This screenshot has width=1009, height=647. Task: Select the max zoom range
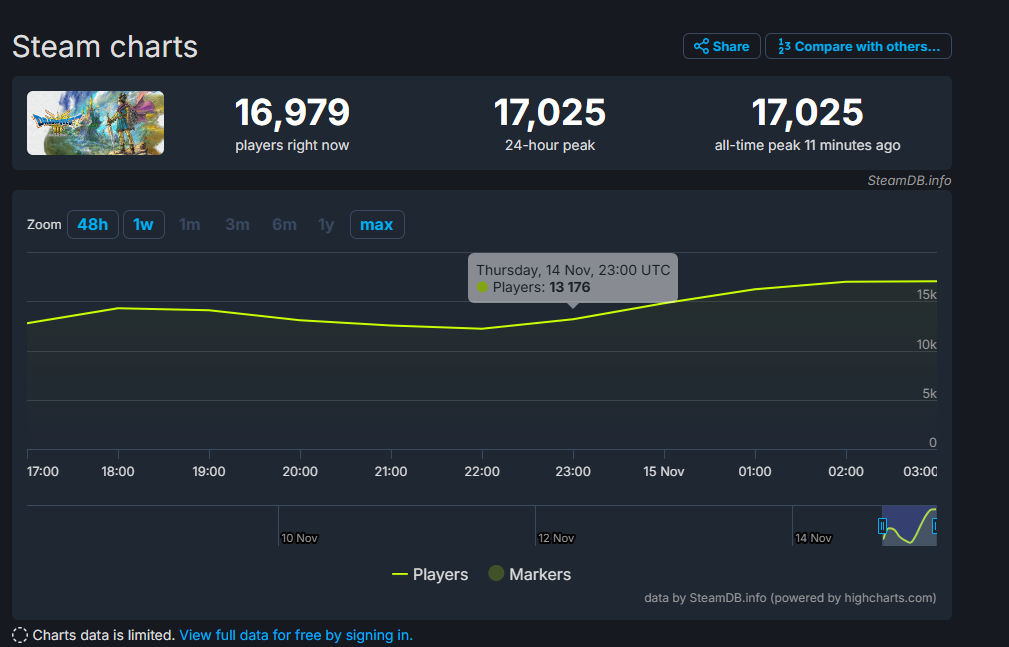click(377, 225)
